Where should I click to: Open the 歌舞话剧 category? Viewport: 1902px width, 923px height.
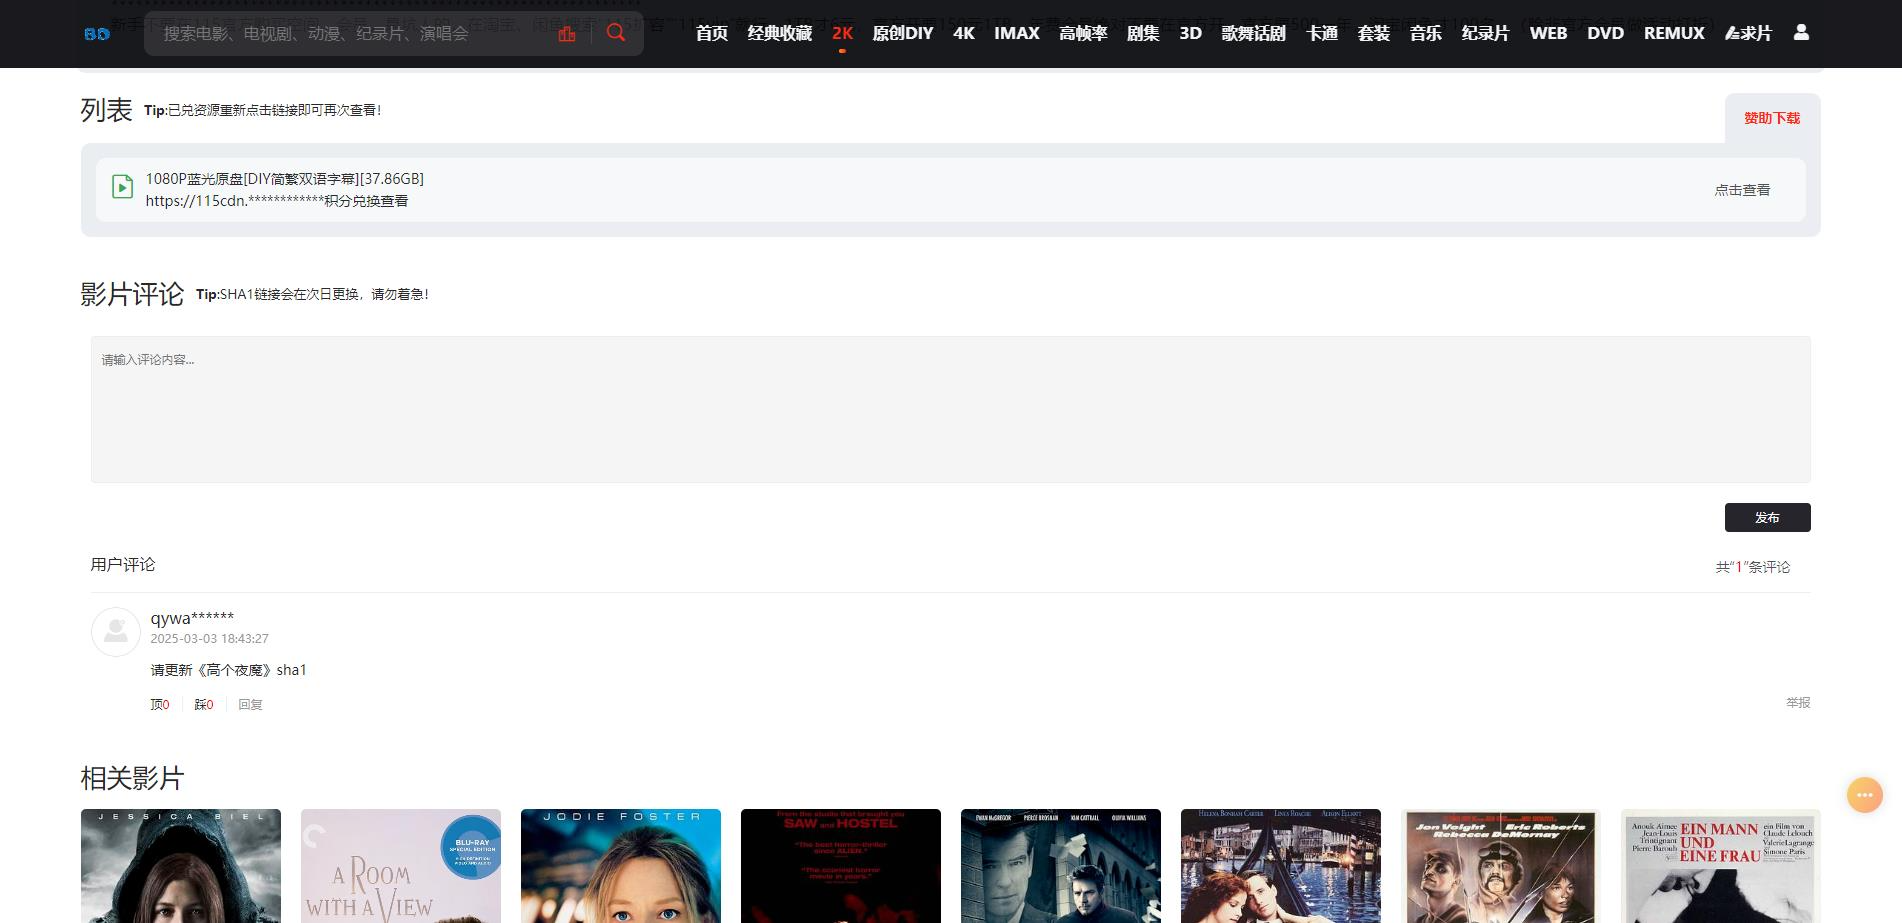(x=1253, y=33)
